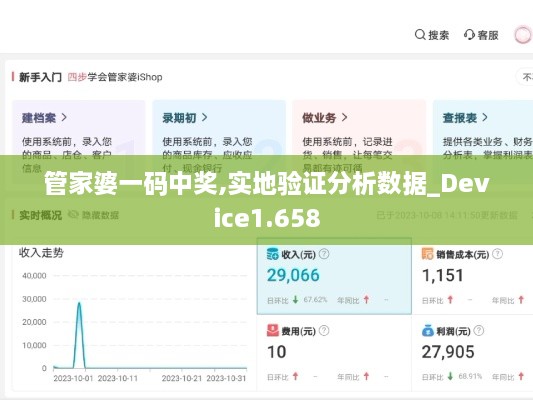
Task: Click the 利润(元) money bag icon
Action: click(x=428, y=330)
